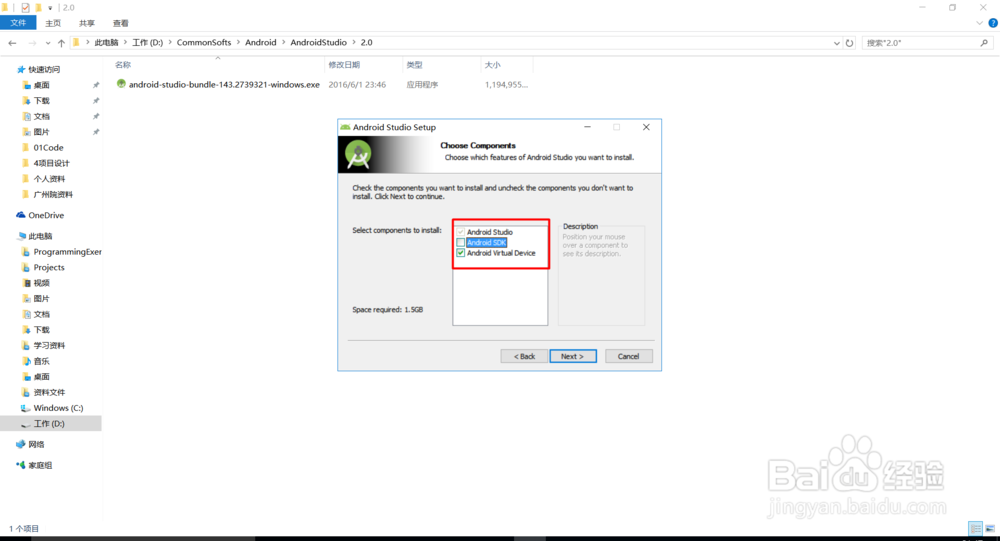This screenshot has width=1000, height=541.
Task: Minimize the Android Studio Setup dialog
Action: [x=587, y=127]
